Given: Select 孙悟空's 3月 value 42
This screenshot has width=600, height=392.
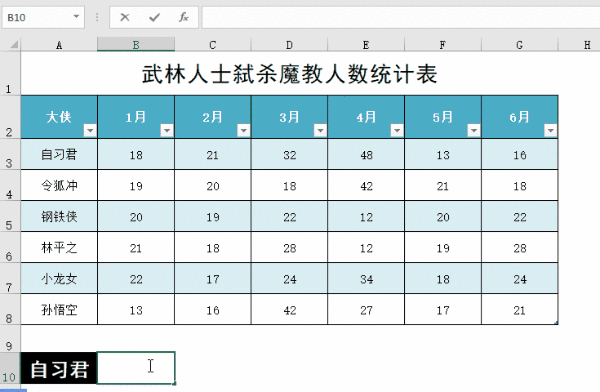Looking at the screenshot, I should [289, 309].
